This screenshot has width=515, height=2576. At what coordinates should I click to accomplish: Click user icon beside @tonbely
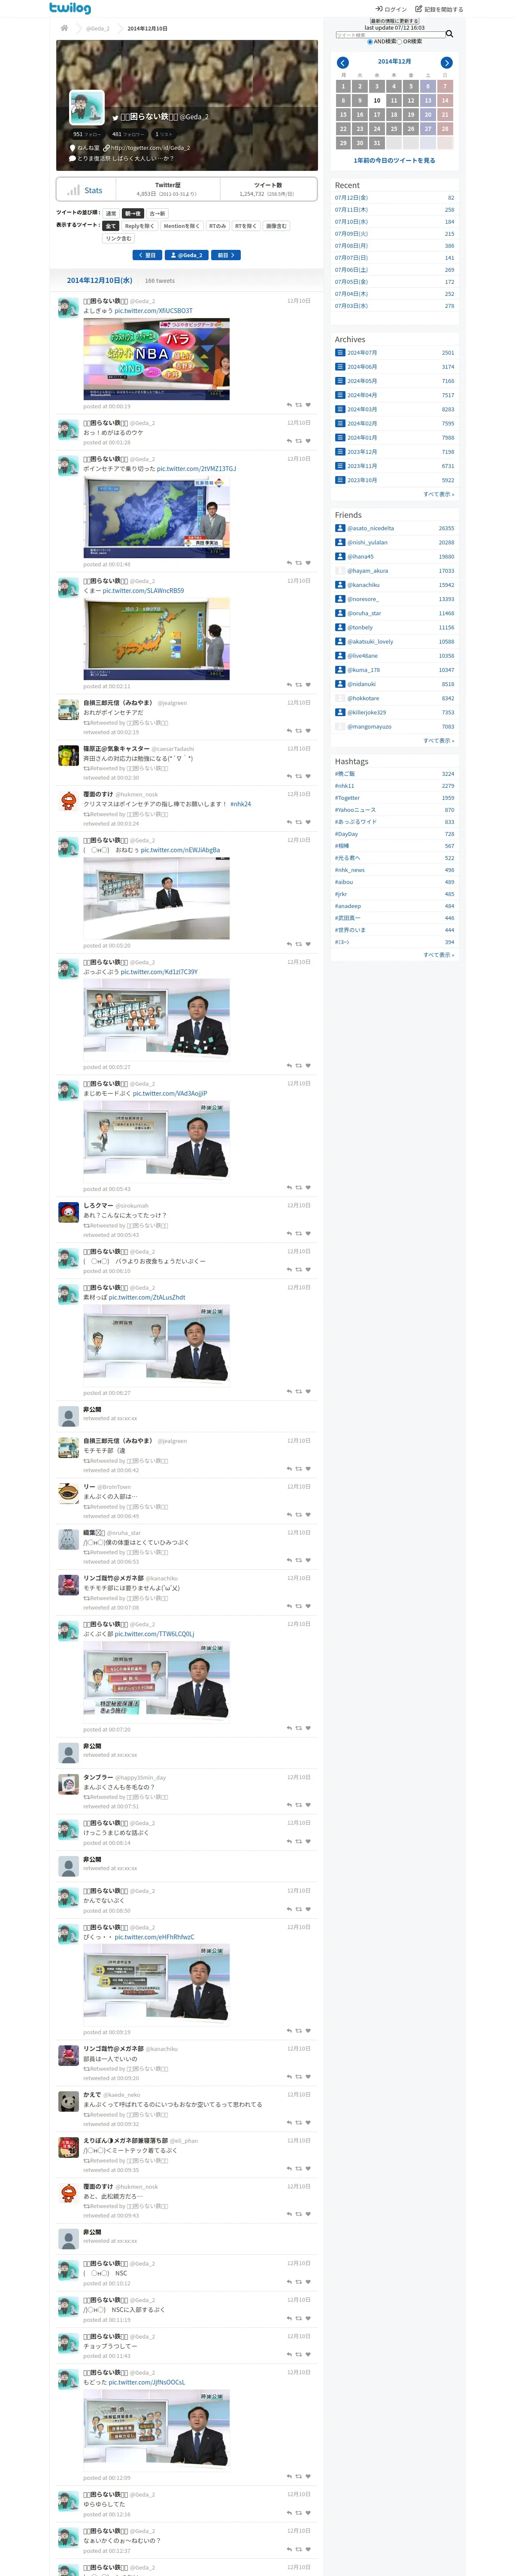pos(340,627)
